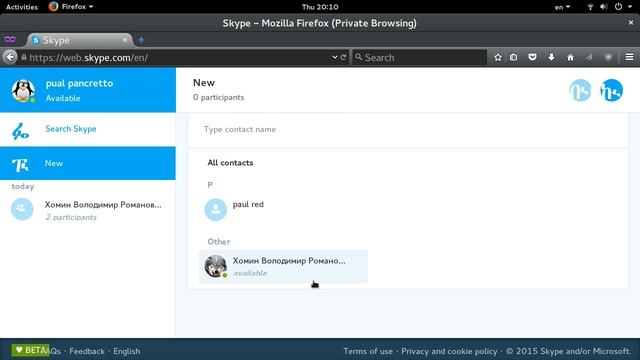Go to Firefox home page icon
The image size is (640, 360).
570,57
